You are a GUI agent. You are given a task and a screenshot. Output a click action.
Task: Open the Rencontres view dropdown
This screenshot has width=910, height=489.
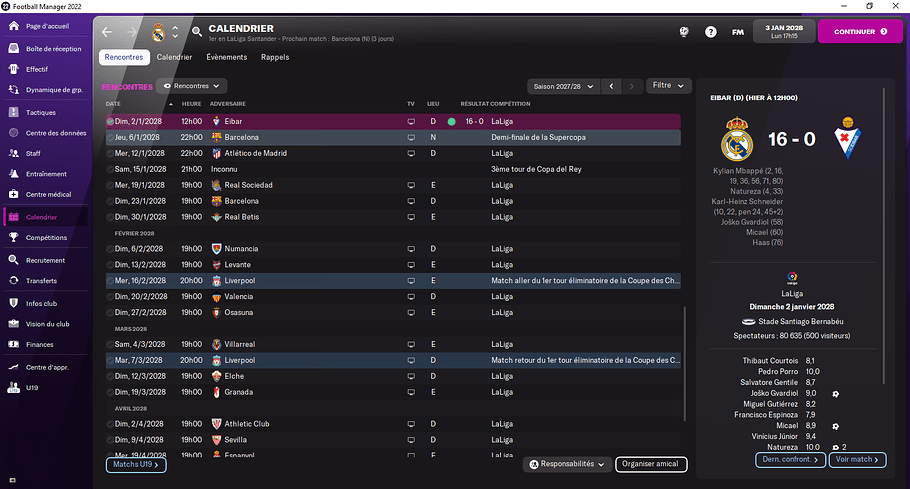tap(194, 87)
